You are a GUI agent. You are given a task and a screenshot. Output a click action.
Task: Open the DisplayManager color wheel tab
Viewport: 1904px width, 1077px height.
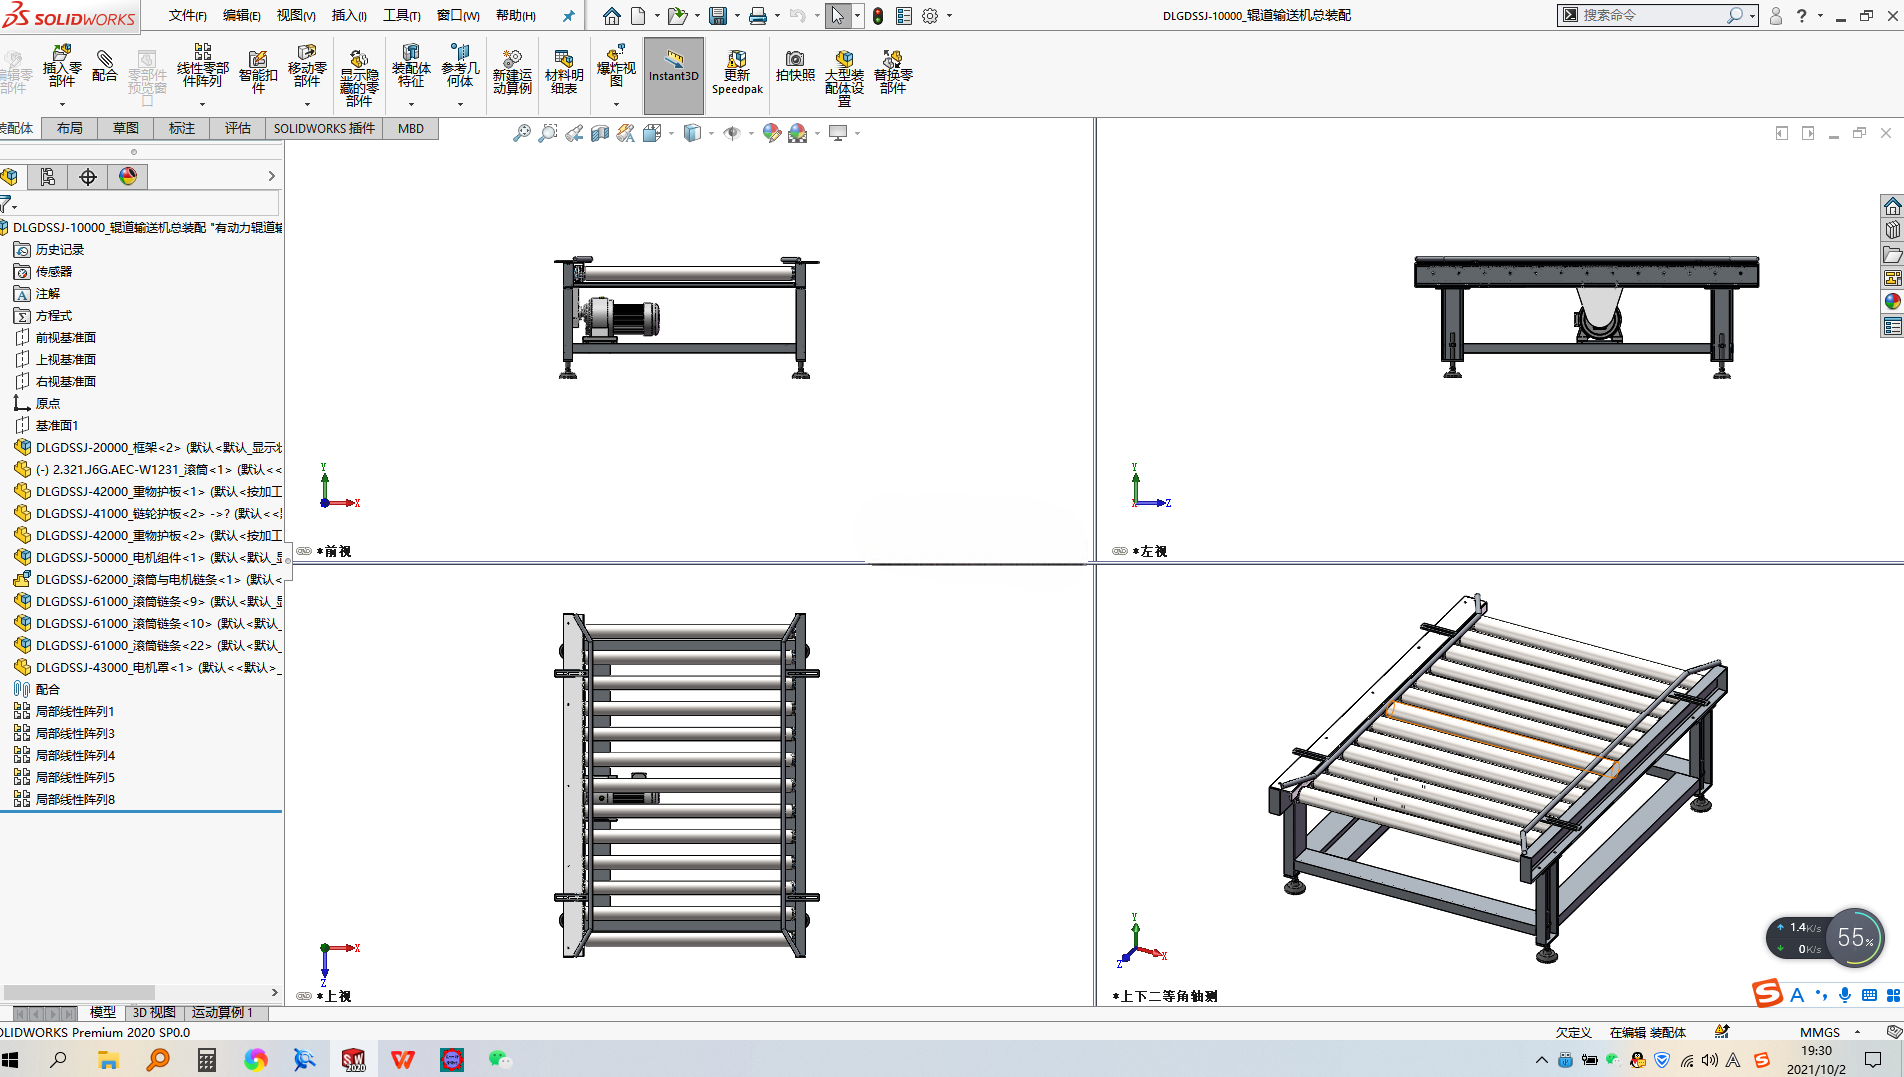(128, 177)
